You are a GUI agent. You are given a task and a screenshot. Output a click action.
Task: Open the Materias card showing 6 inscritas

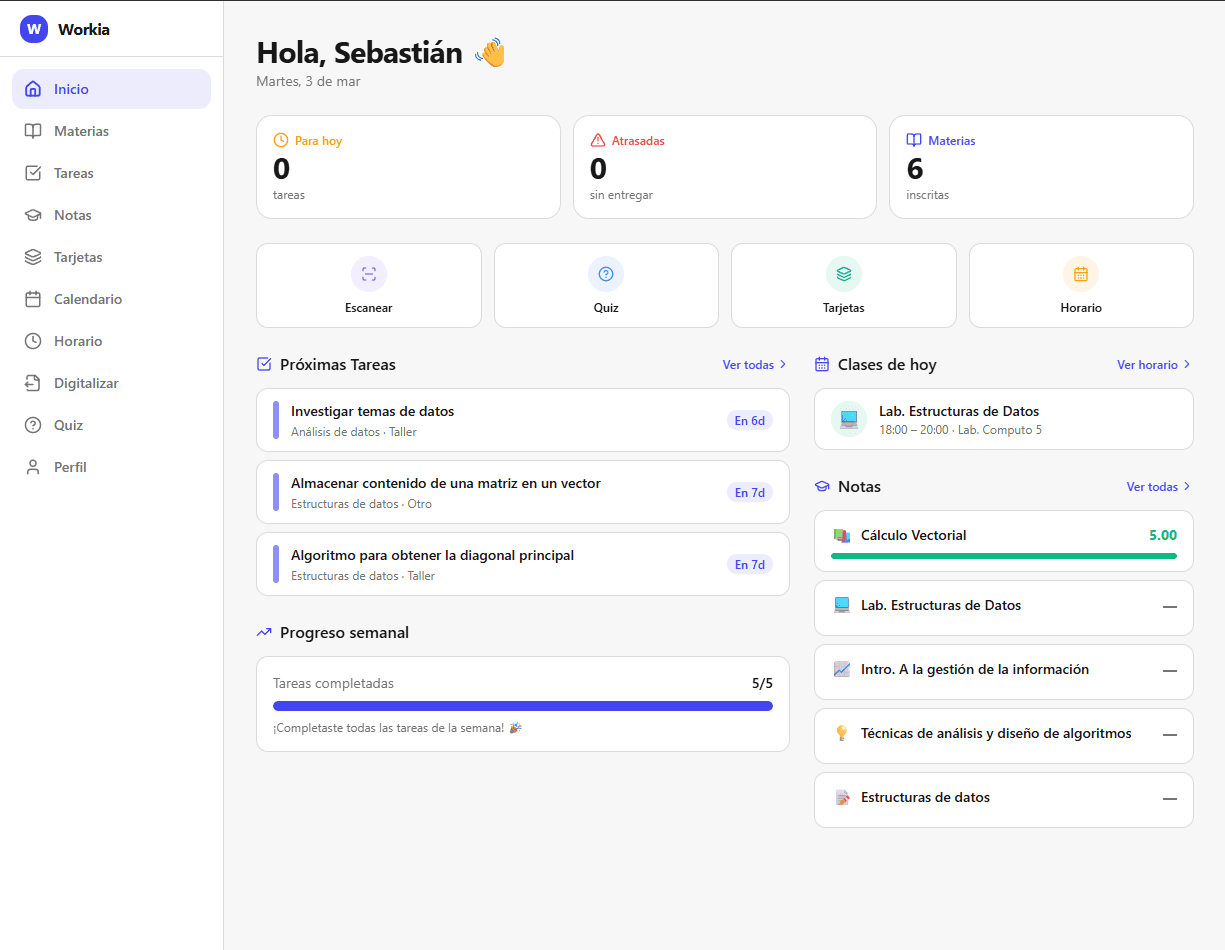[x=1040, y=166]
